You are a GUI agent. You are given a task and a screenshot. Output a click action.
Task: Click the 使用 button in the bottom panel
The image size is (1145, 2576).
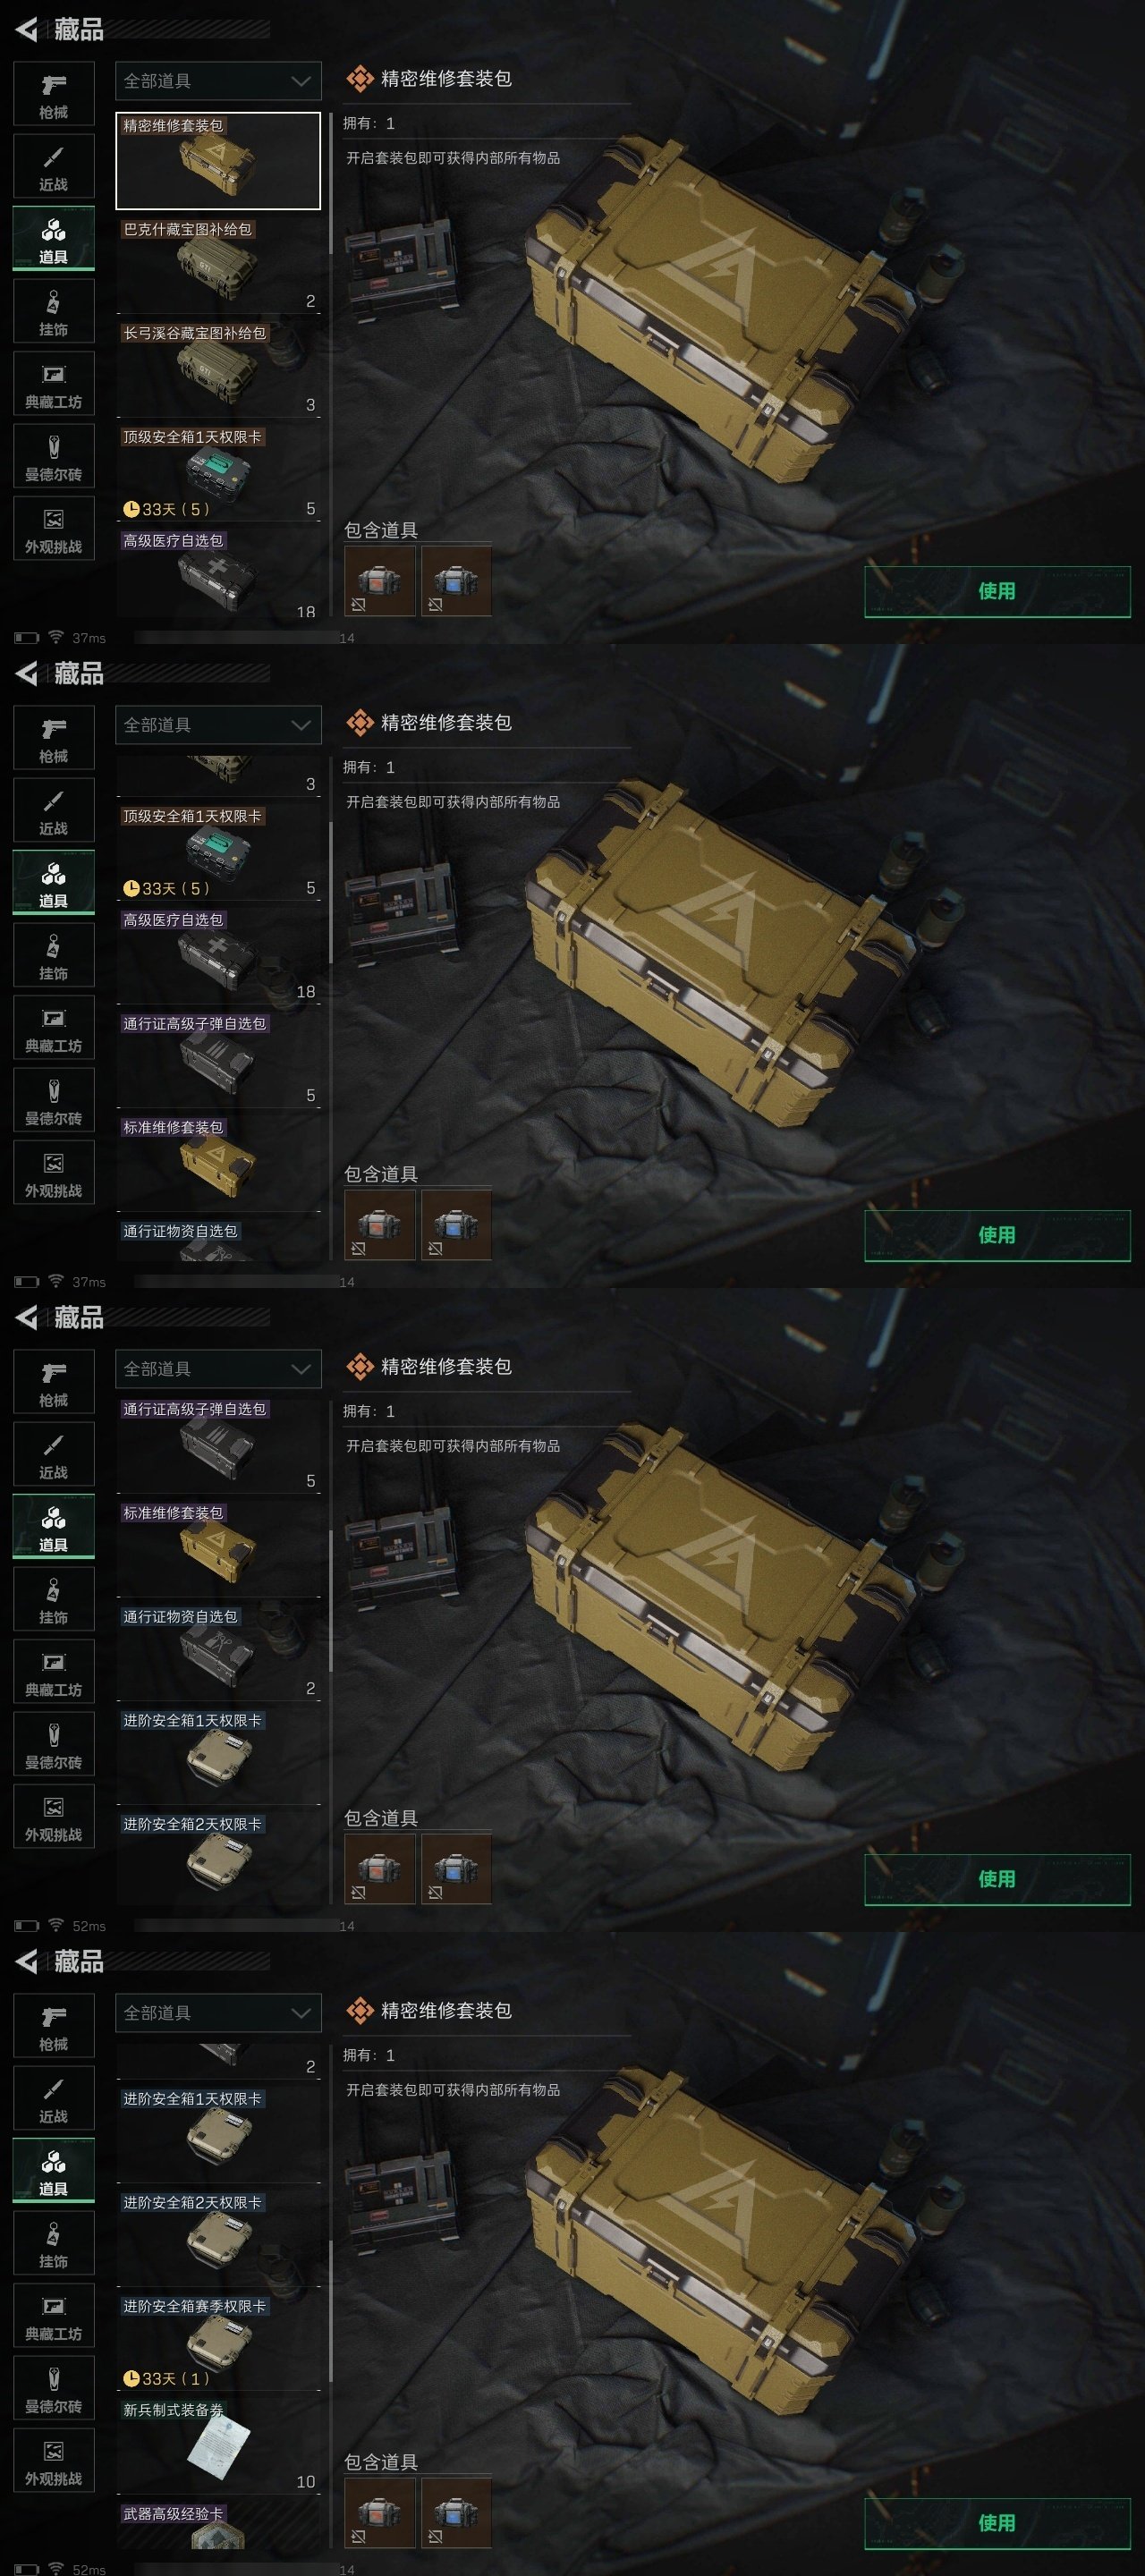coord(997,2523)
